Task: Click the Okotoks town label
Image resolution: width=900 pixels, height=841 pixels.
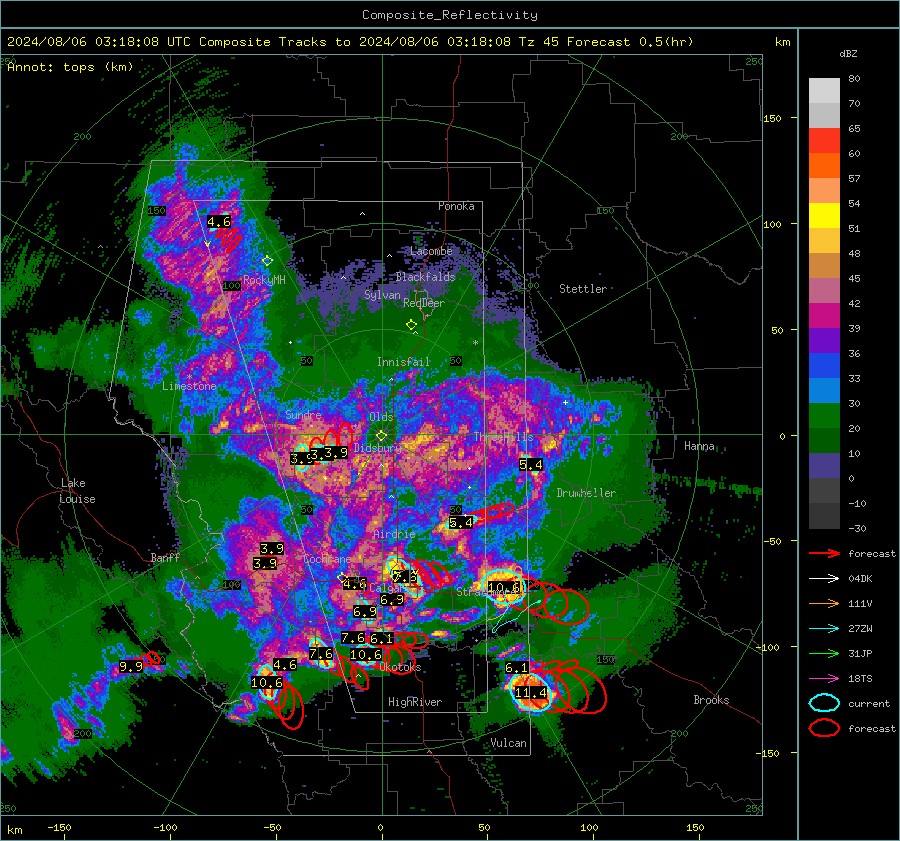Action: [400, 667]
